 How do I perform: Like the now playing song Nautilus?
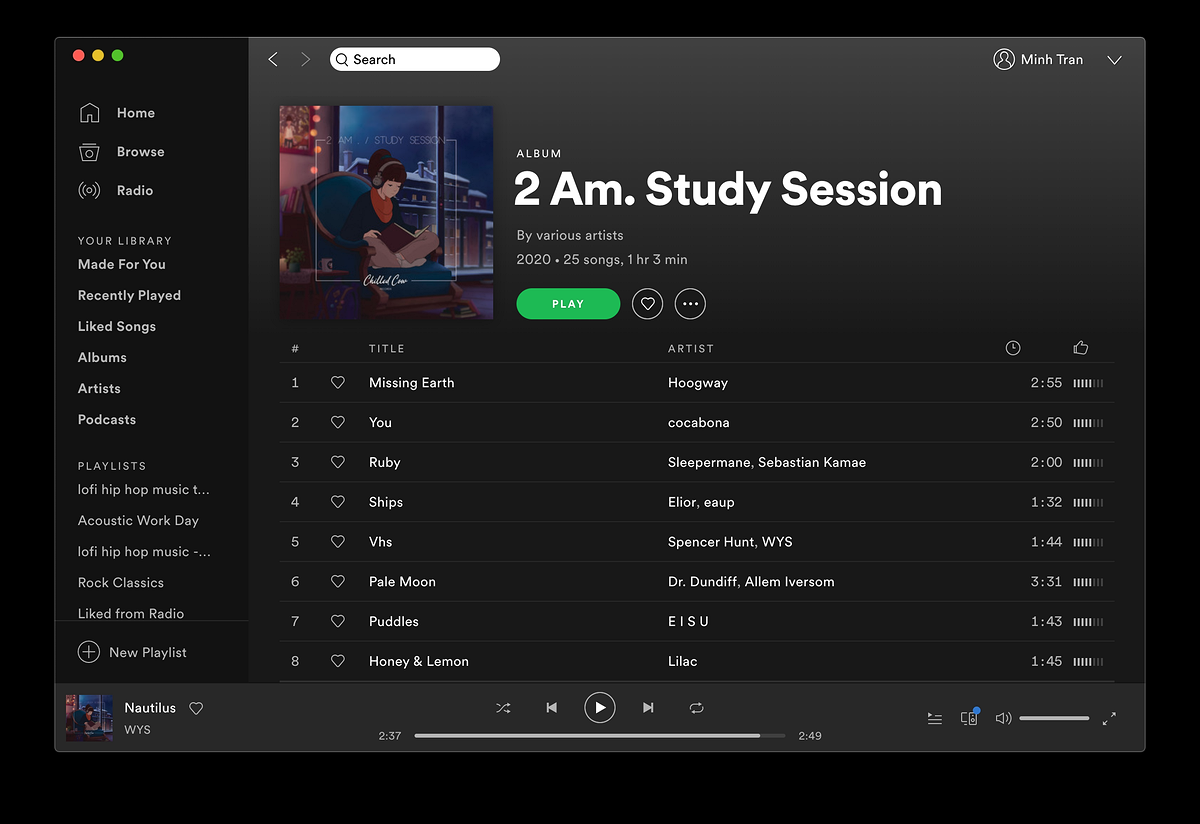(196, 708)
